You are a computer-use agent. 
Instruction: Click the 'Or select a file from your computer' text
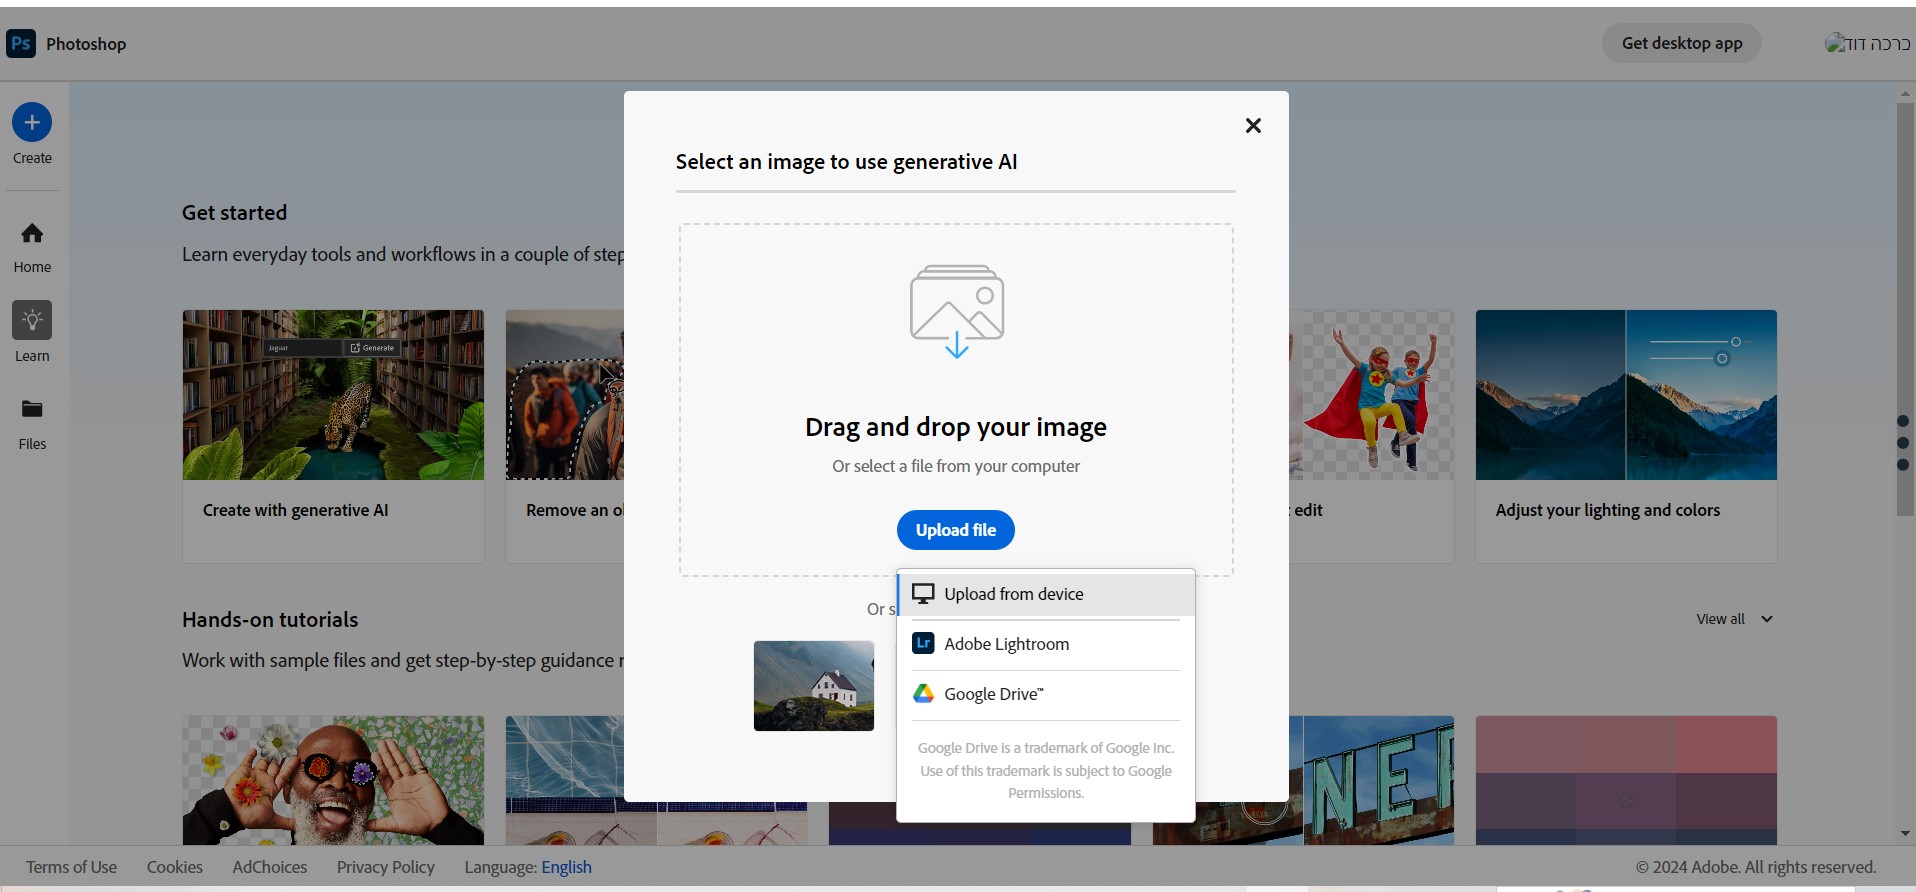coord(956,466)
